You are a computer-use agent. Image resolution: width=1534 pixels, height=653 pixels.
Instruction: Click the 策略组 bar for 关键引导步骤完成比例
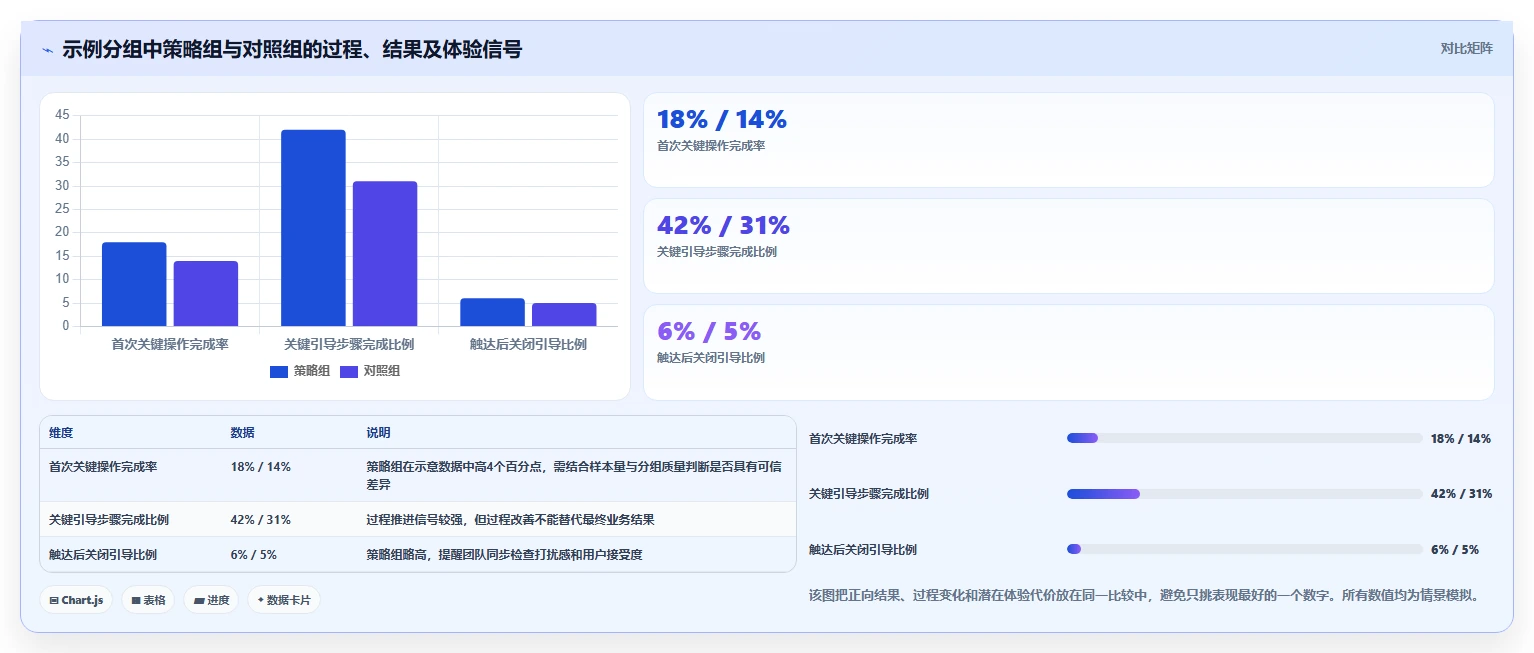pos(313,228)
